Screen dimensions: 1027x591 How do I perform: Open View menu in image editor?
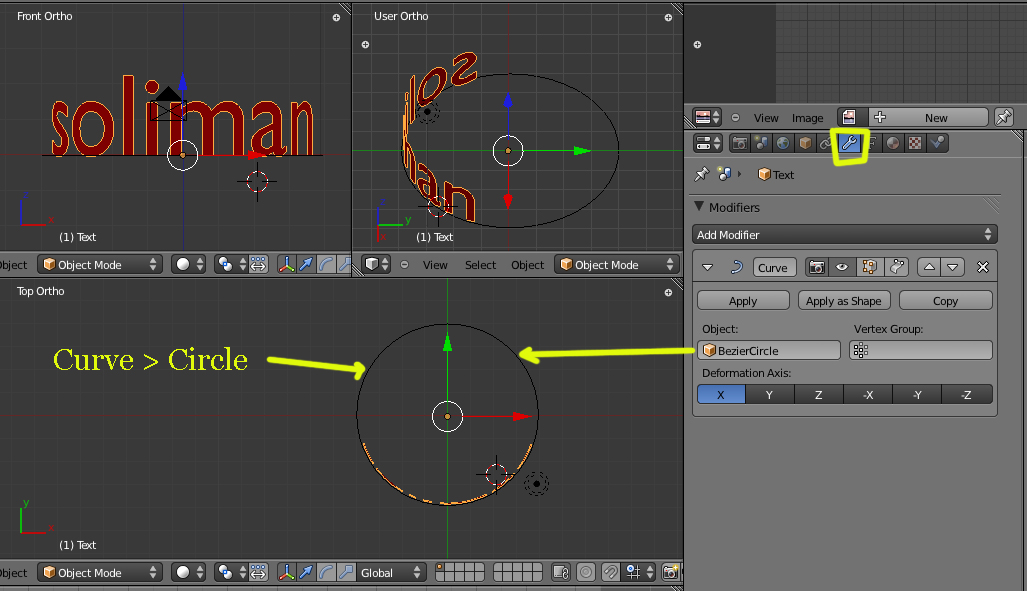[766, 118]
